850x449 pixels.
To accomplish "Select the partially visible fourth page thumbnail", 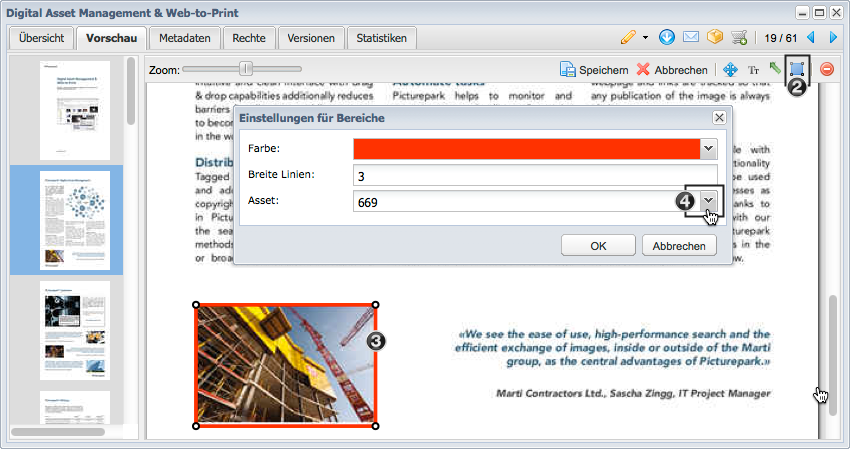I will coord(75,407).
